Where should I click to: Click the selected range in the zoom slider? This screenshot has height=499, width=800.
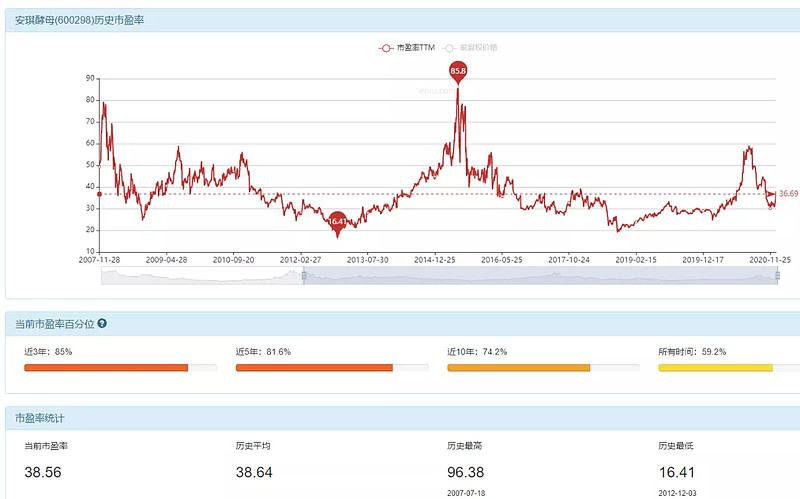541,276
